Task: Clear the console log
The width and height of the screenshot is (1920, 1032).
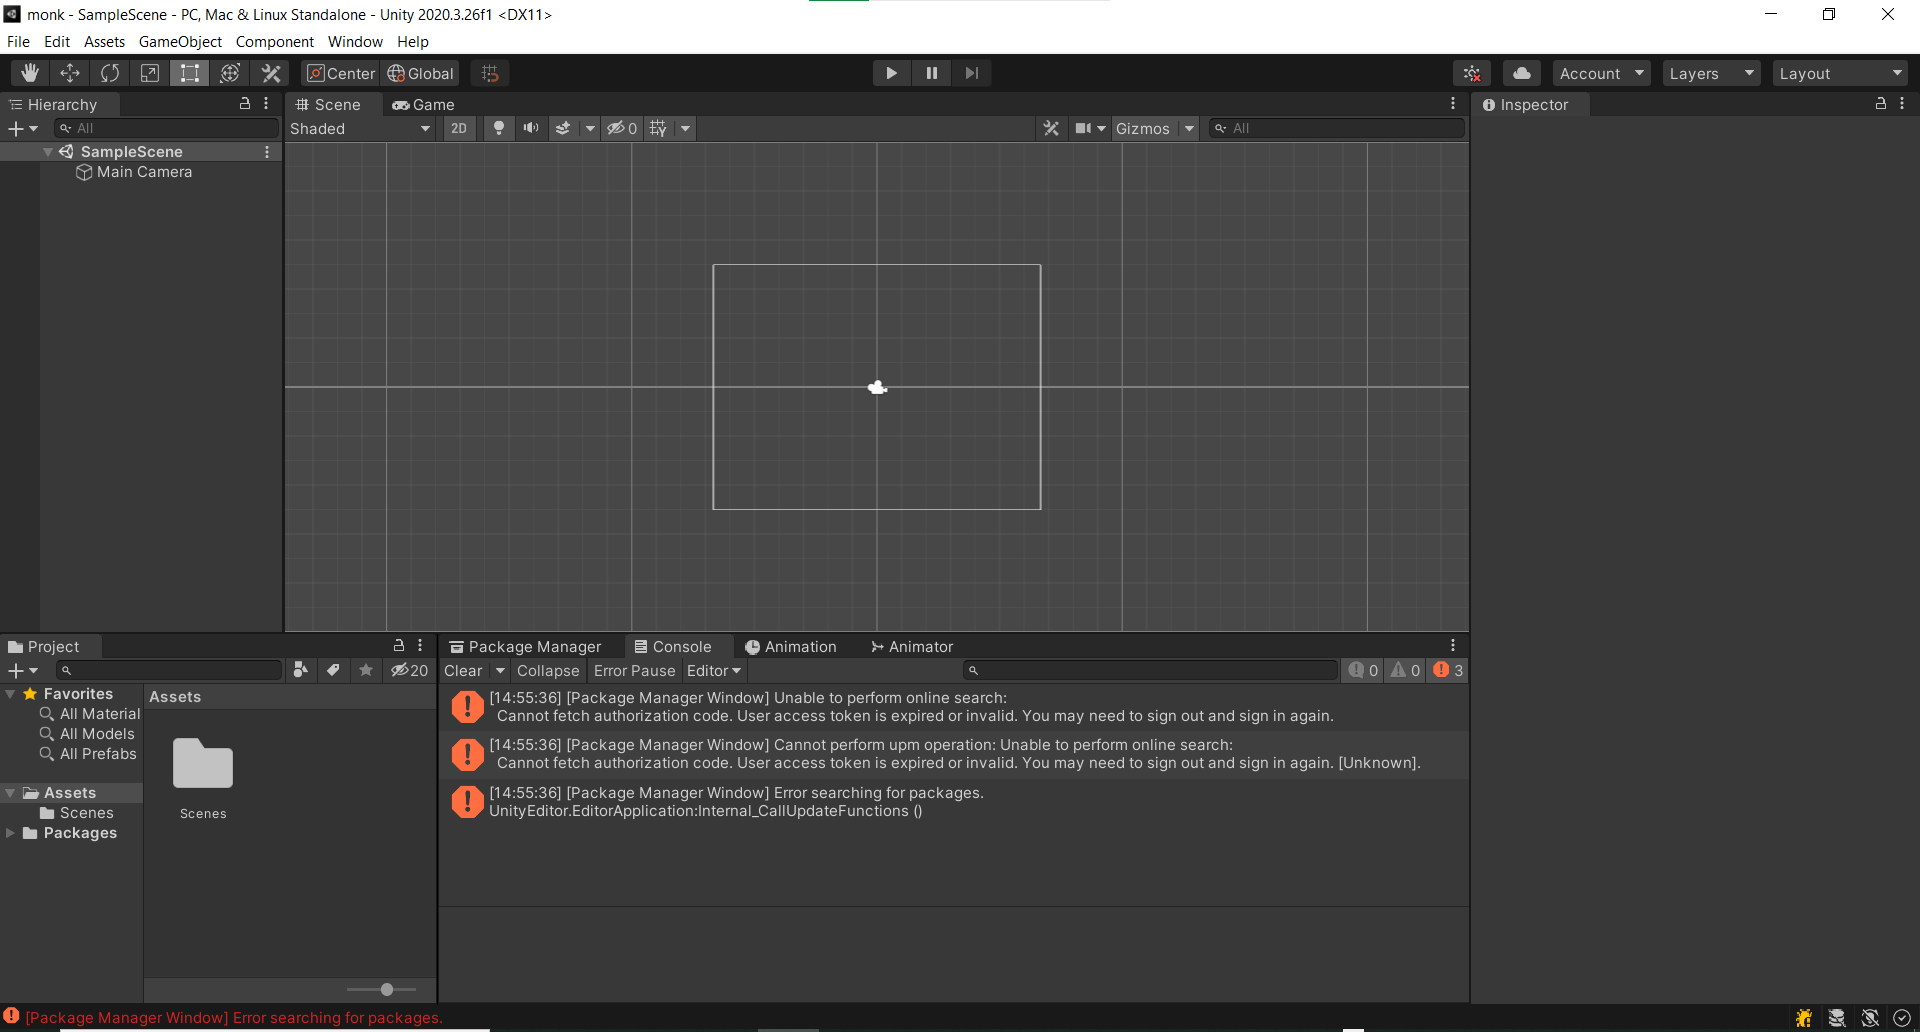Action: [x=463, y=671]
